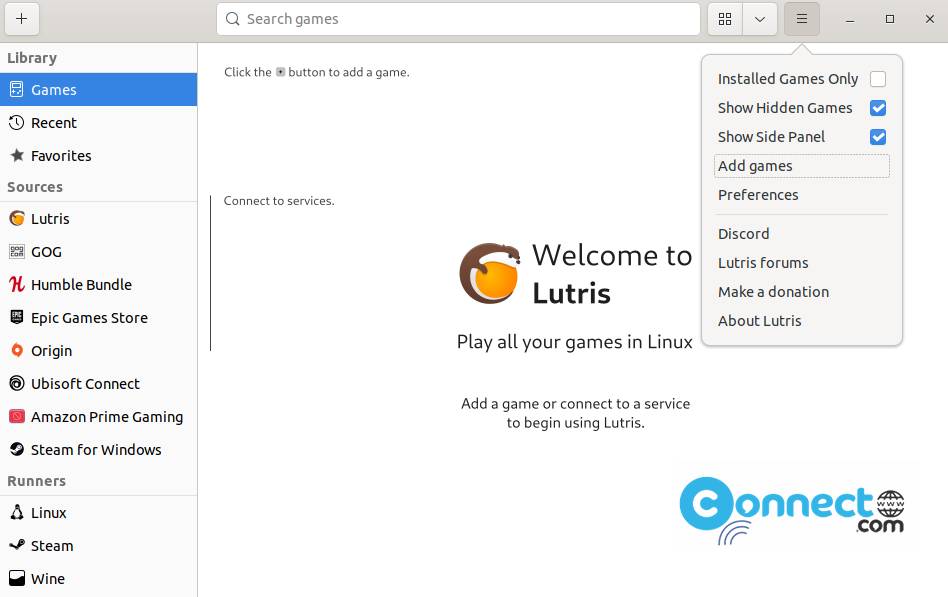Image resolution: width=948 pixels, height=597 pixels.
Task: Click the Favorites star icon
Action: coord(17,155)
